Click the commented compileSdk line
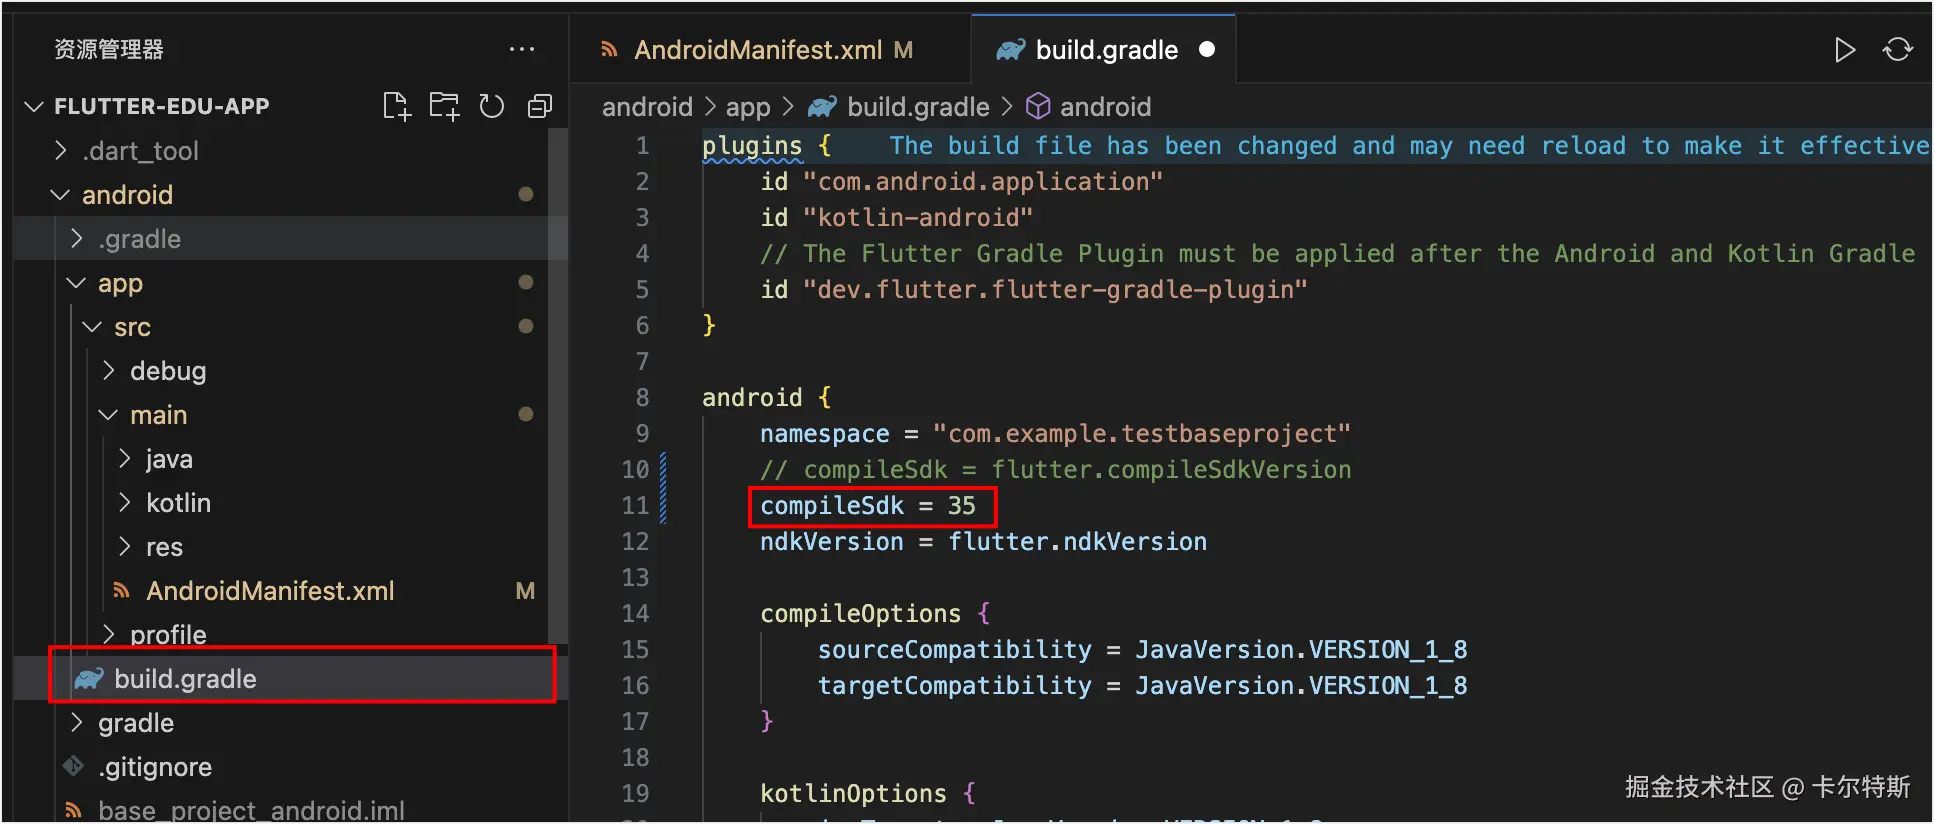The height and width of the screenshot is (824, 1934). (1055, 469)
